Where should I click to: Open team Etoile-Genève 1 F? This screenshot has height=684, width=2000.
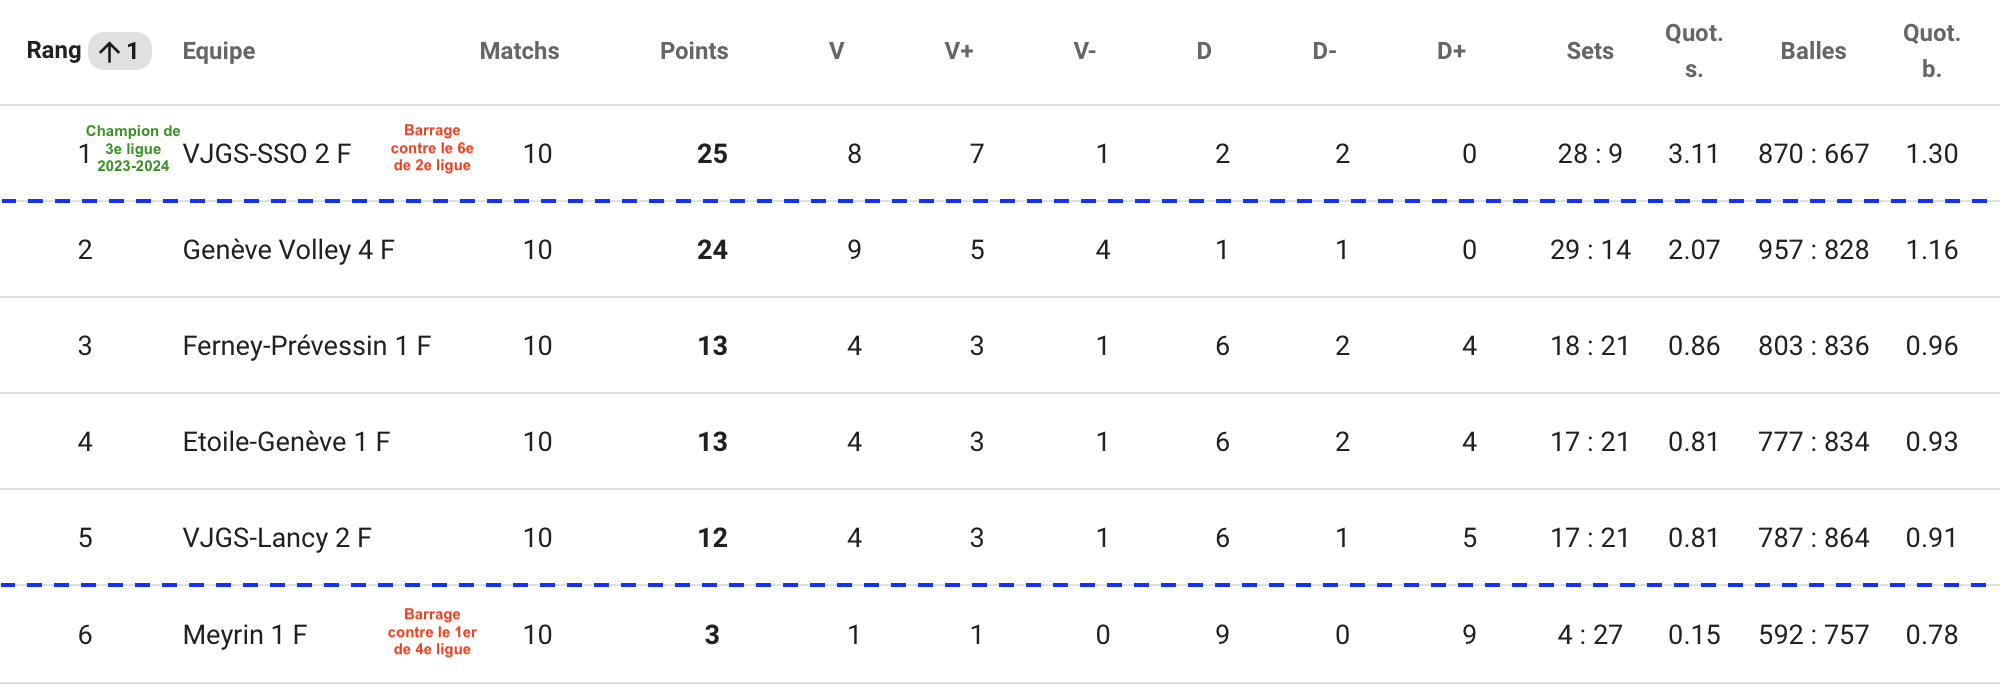(x=286, y=442)
